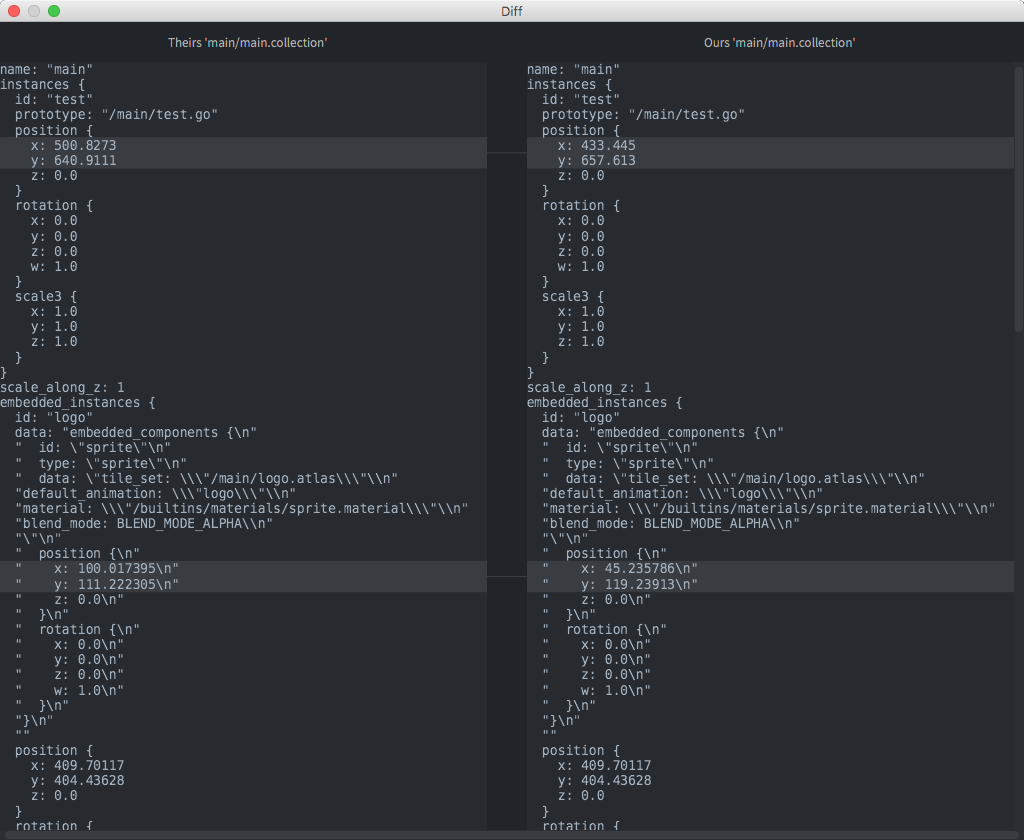Image resolution: width=1024 pixels, height=840 pixels.
Task: Click the y: 657.613 line in Ours pane
Action: [600, 160]
